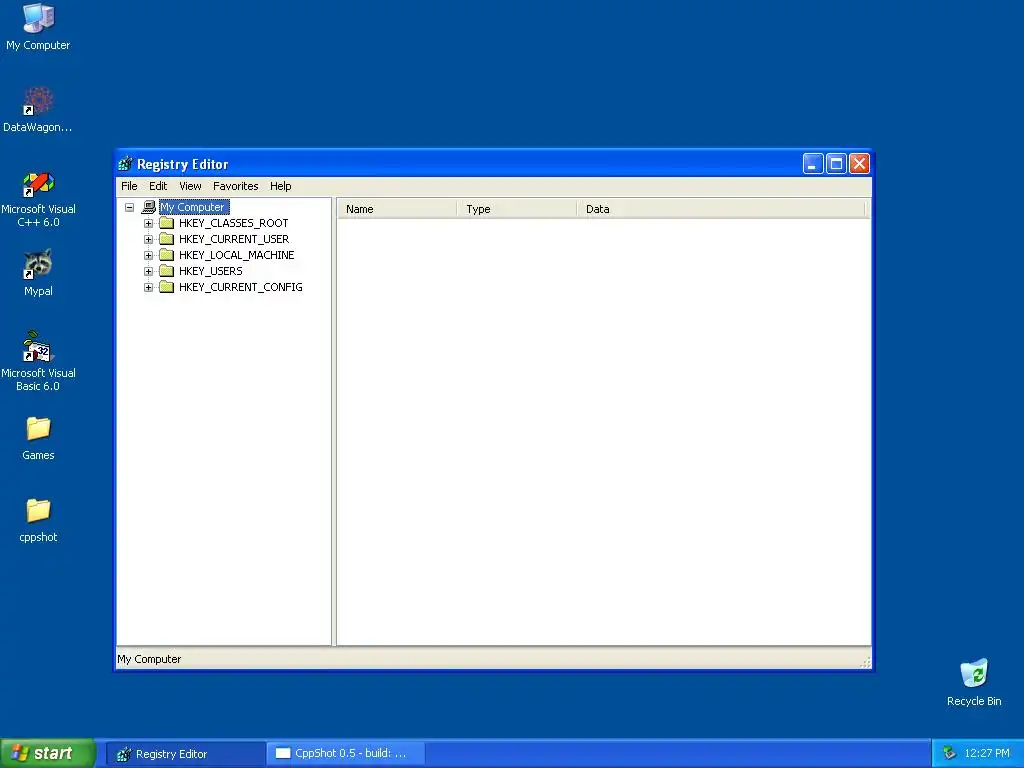Expand the HKEY_USERS key
The width and height of the screenshot is (1024, 768).
[148, 271]
